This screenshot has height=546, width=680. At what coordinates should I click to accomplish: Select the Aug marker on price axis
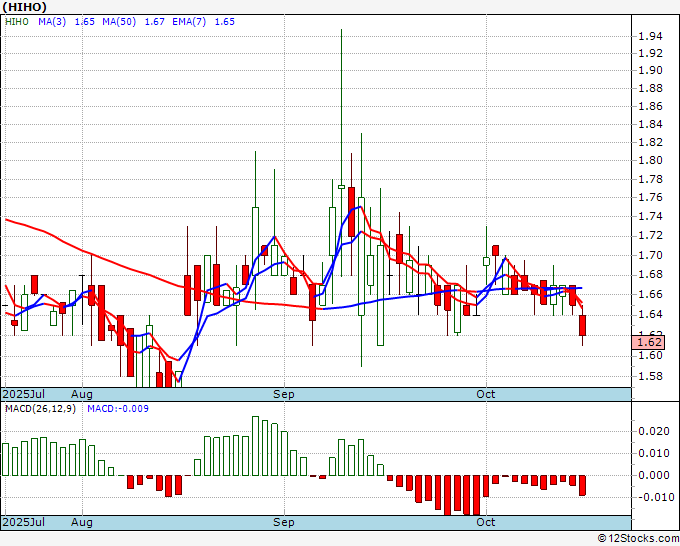[x=82, y=395]
